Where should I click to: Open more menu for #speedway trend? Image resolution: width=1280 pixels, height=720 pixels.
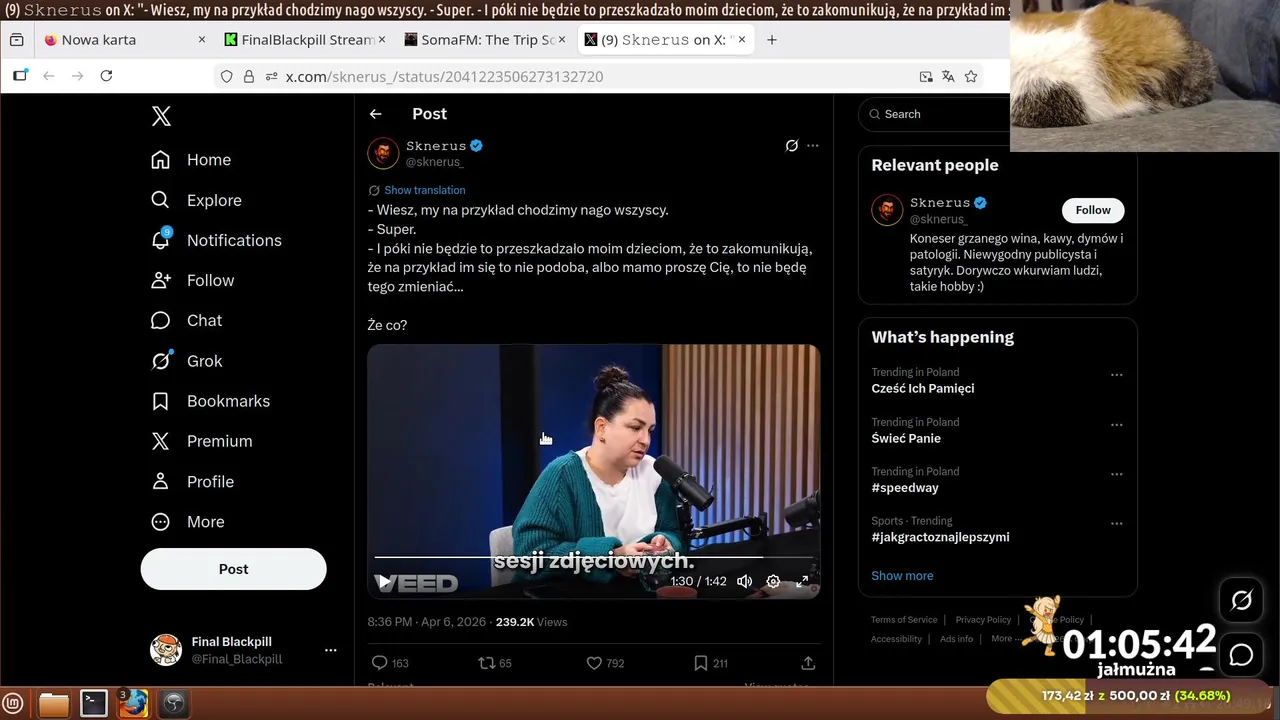[x=1117, y=474]
